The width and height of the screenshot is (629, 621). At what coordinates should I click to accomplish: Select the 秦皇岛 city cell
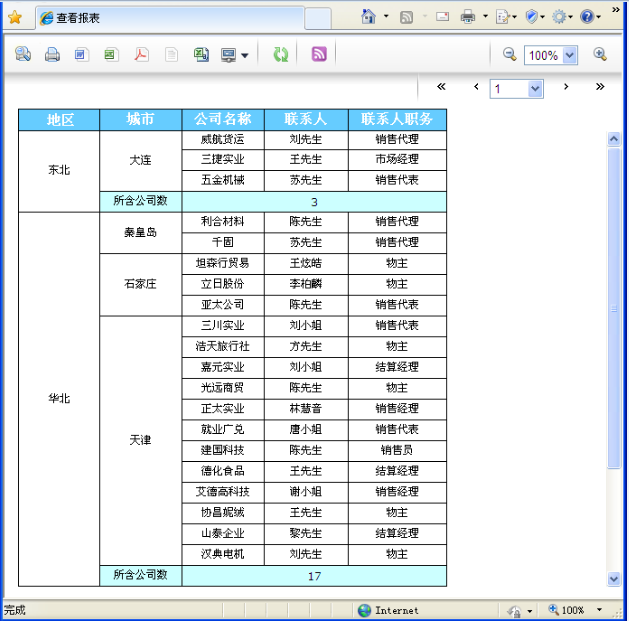pyautogui.click(x=141, y=232)
